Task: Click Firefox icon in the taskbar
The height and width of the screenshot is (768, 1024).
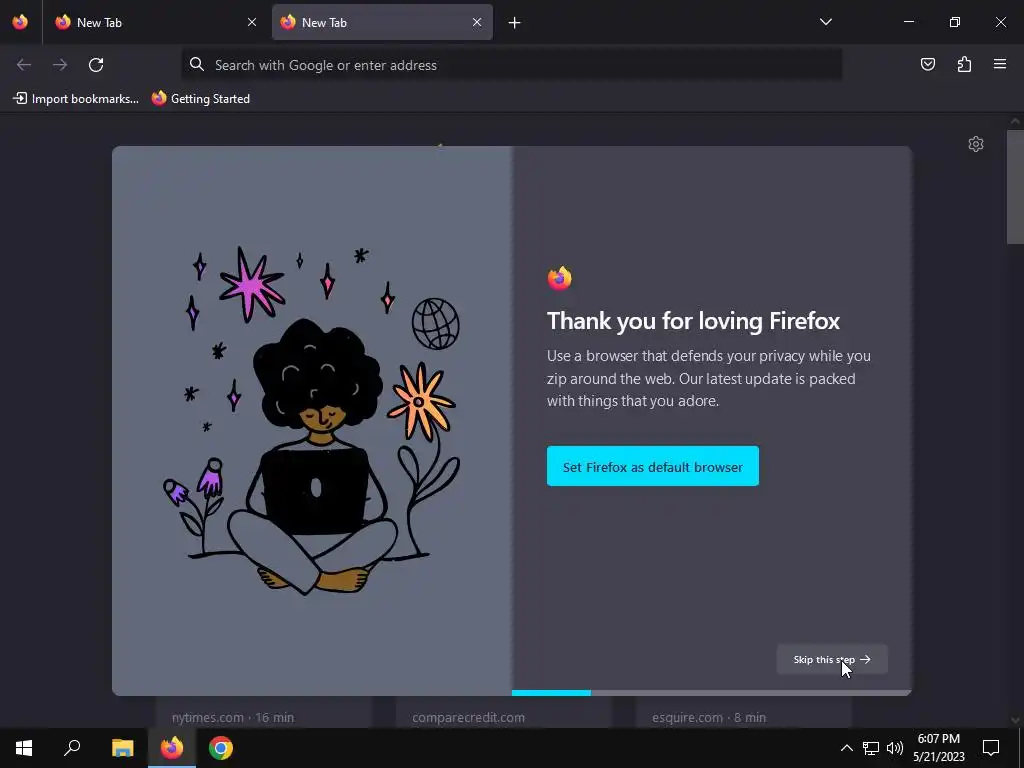Action: pos(172,748)
